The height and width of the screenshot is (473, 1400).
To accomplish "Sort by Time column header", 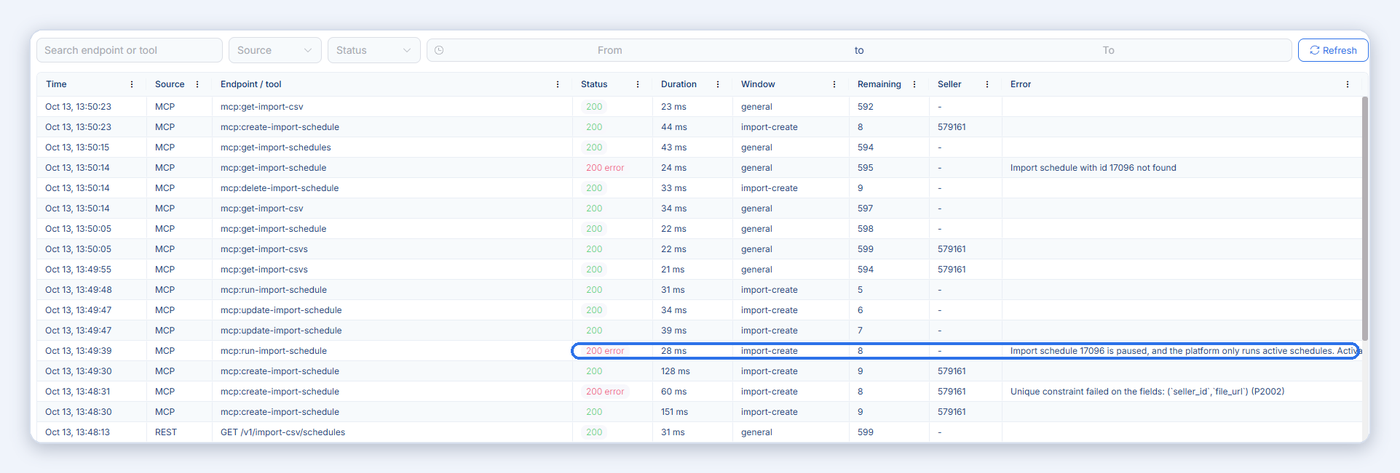I will pyautogui.click(x=56, y=85).
